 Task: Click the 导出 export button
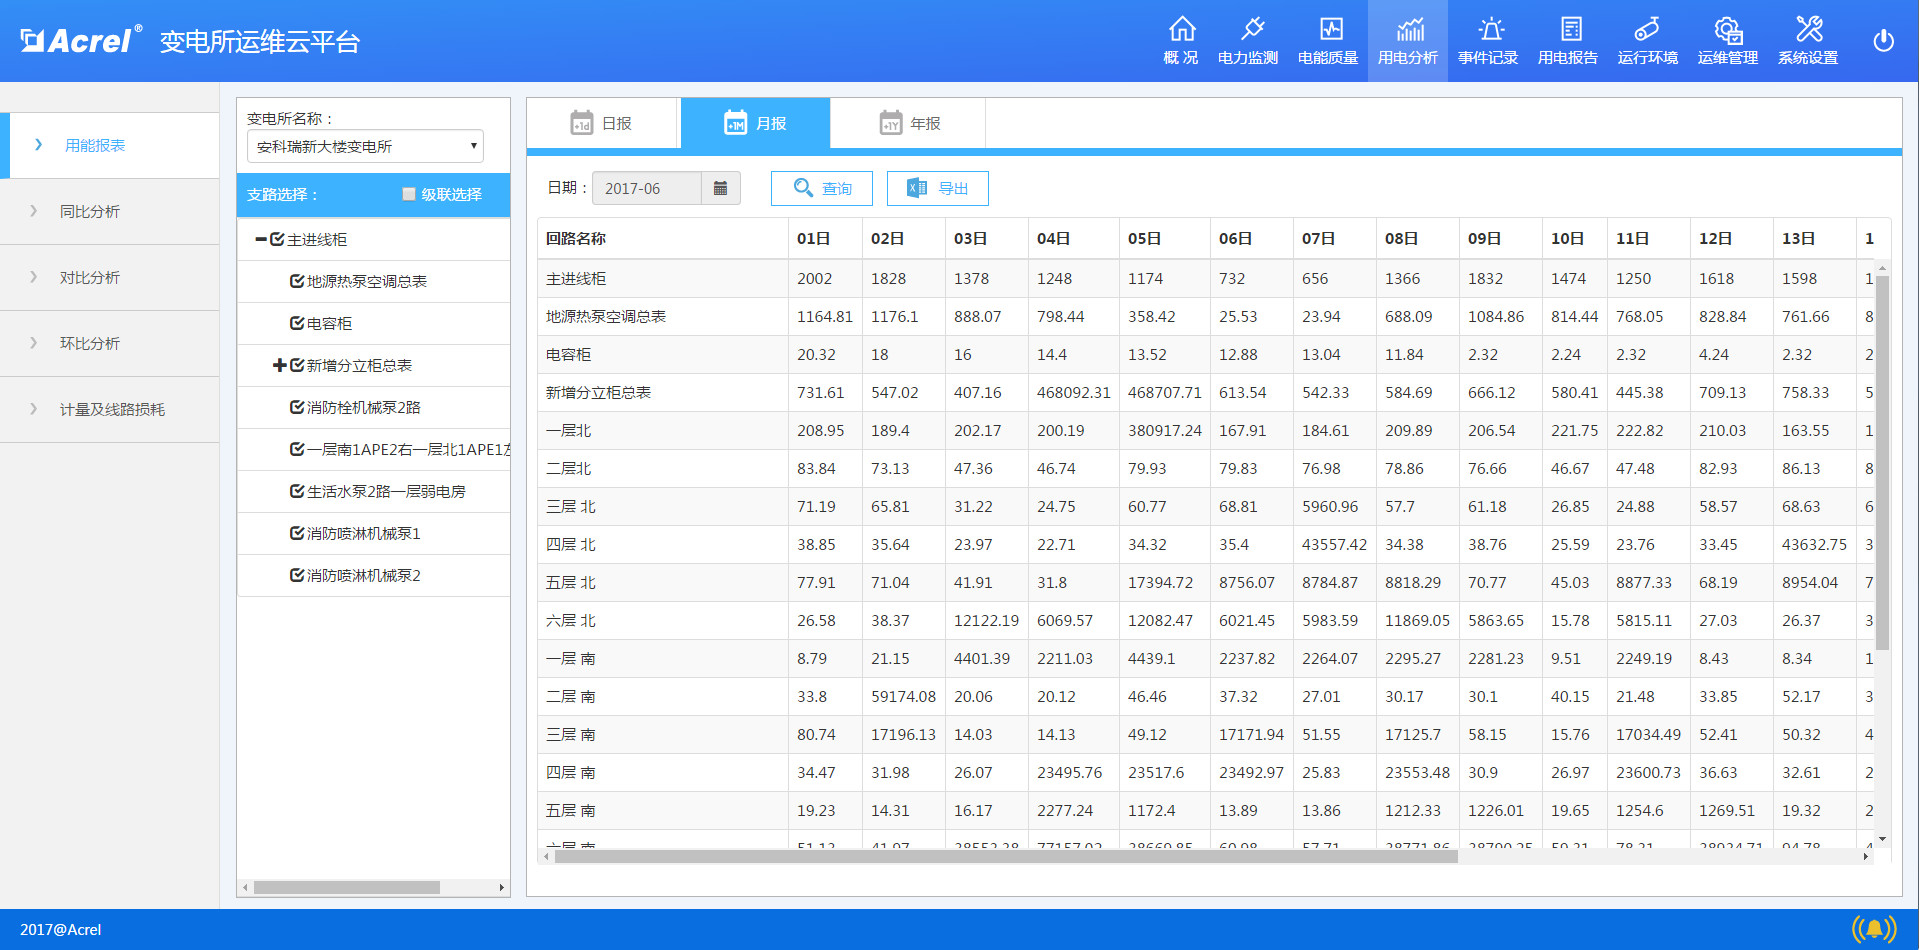click(x=937, y=188)
